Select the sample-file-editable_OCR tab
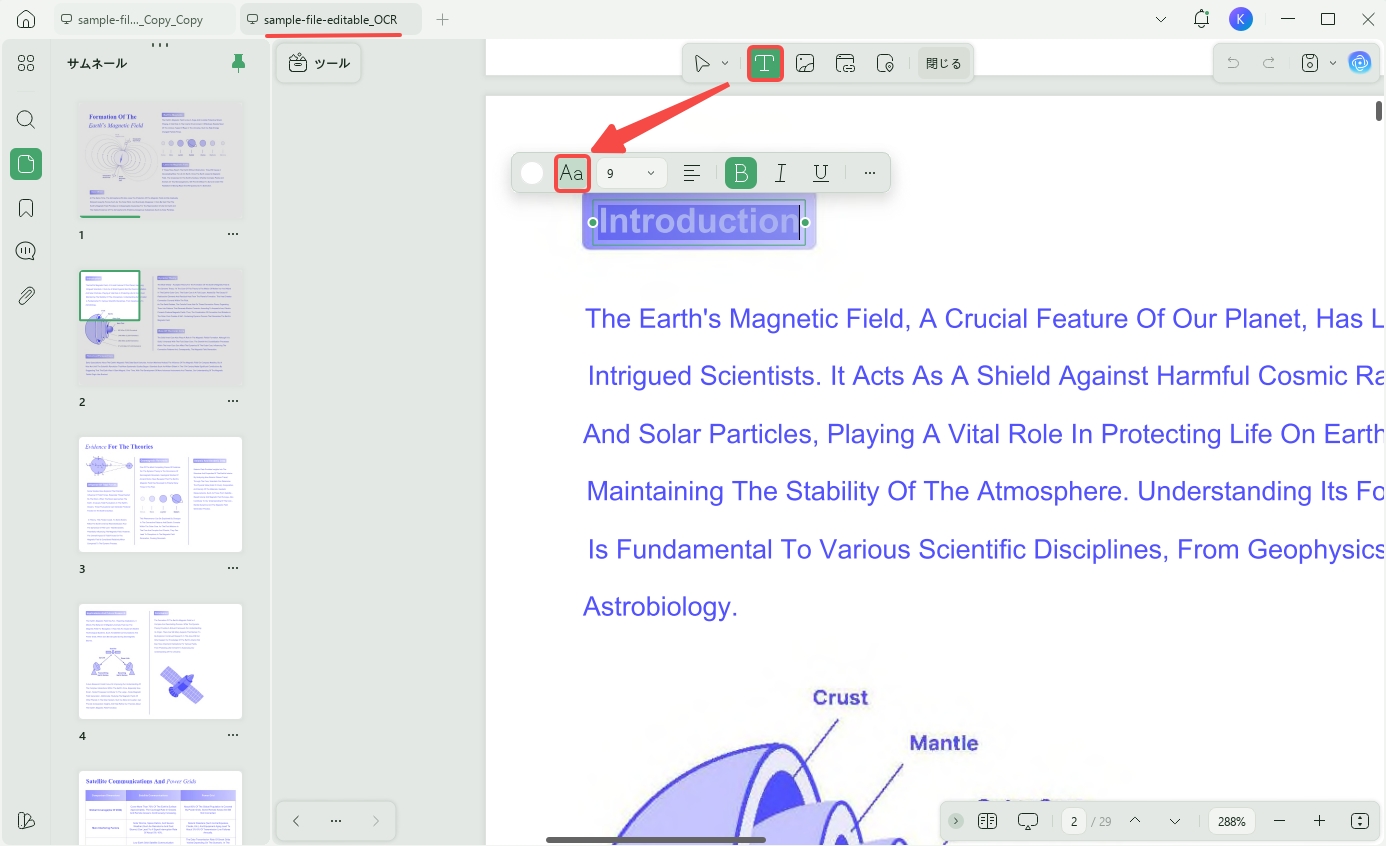1386x846 pixels. coord(330,19)
